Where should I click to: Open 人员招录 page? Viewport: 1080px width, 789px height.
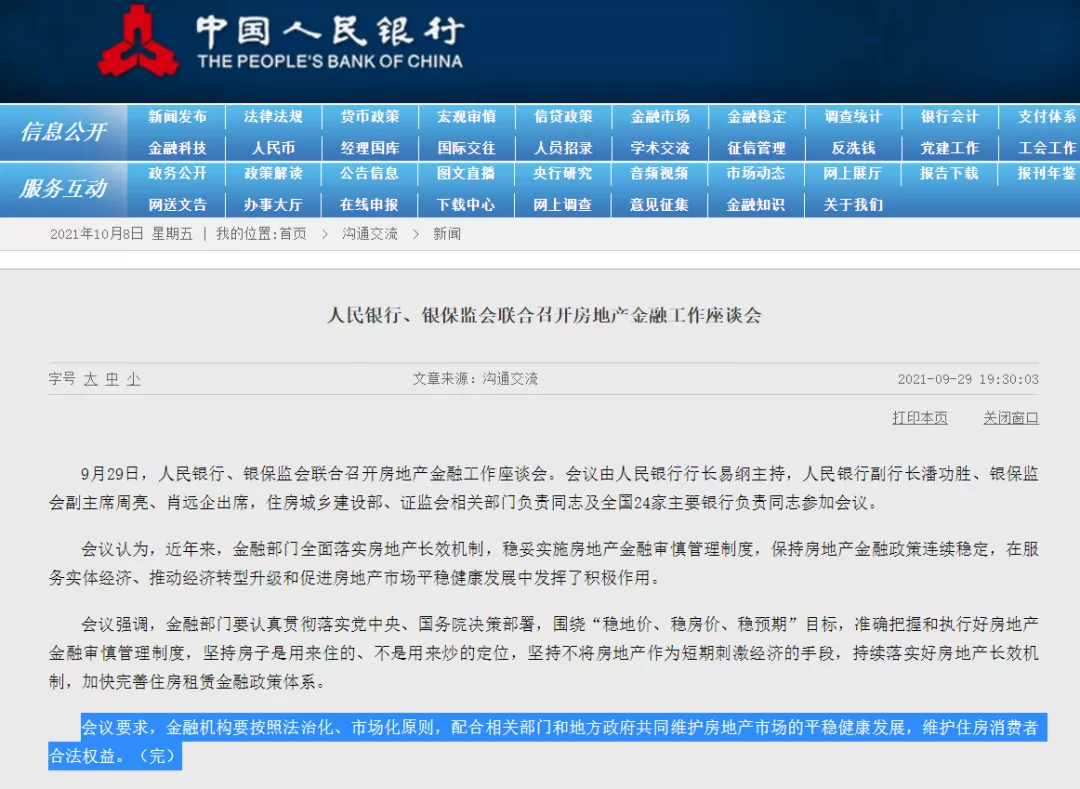point(563,148)
